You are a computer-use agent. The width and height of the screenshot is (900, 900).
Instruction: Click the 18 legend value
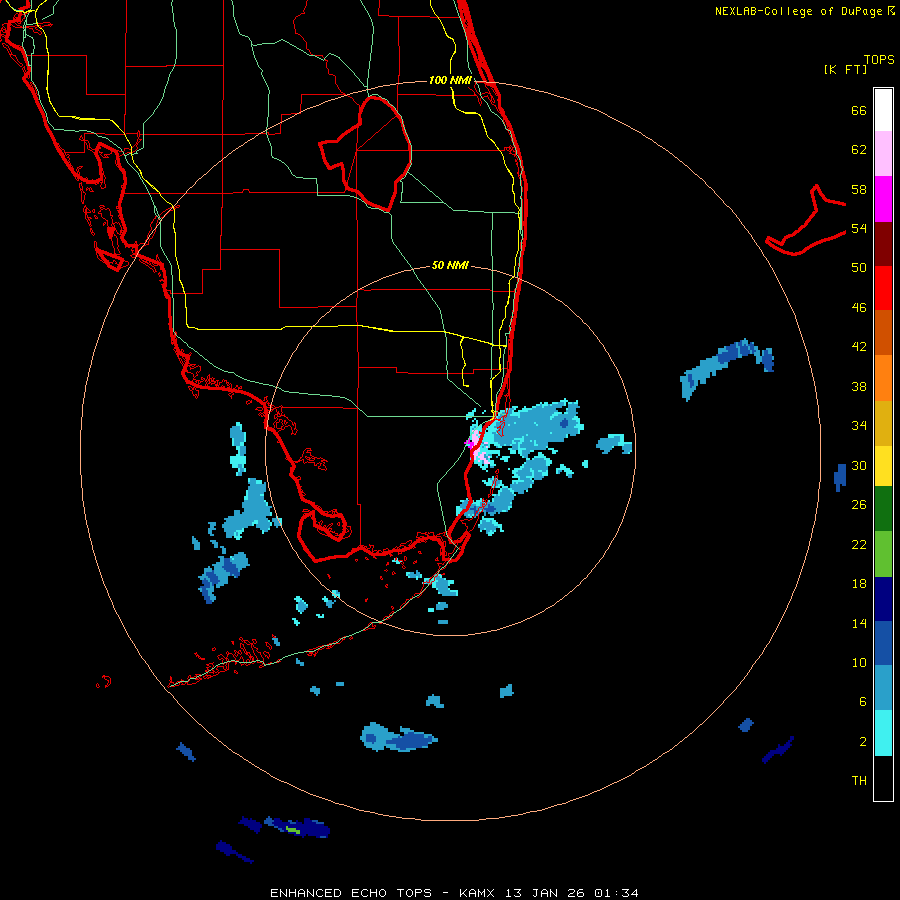point(859,584)
